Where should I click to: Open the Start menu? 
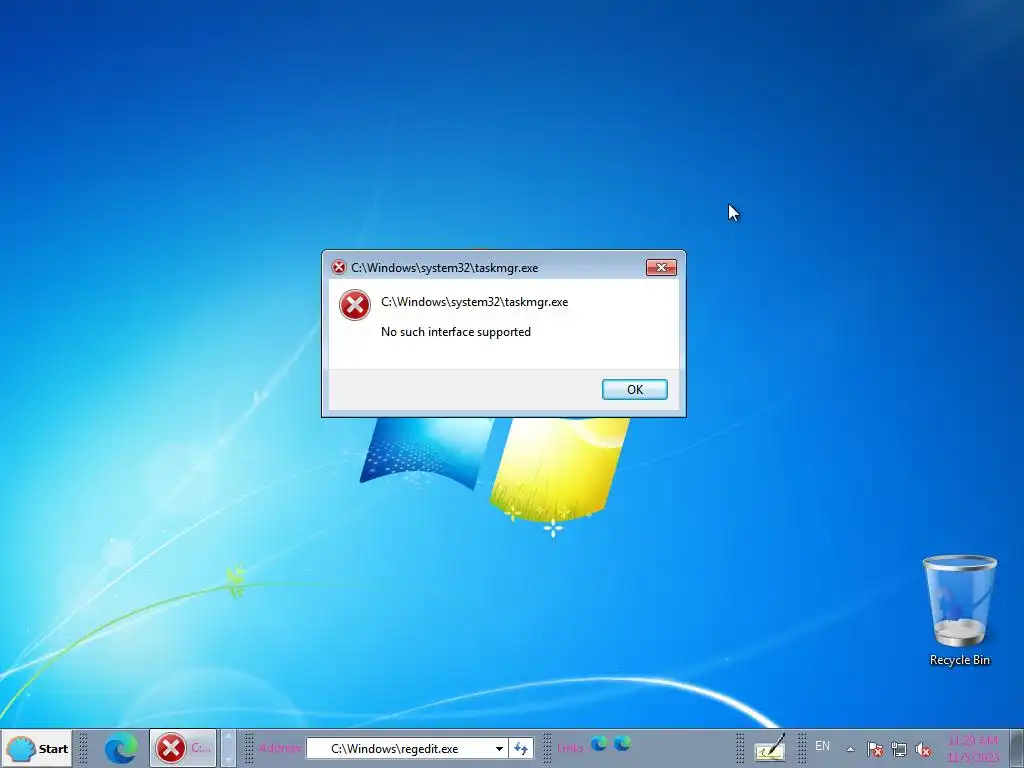point(37,748)
